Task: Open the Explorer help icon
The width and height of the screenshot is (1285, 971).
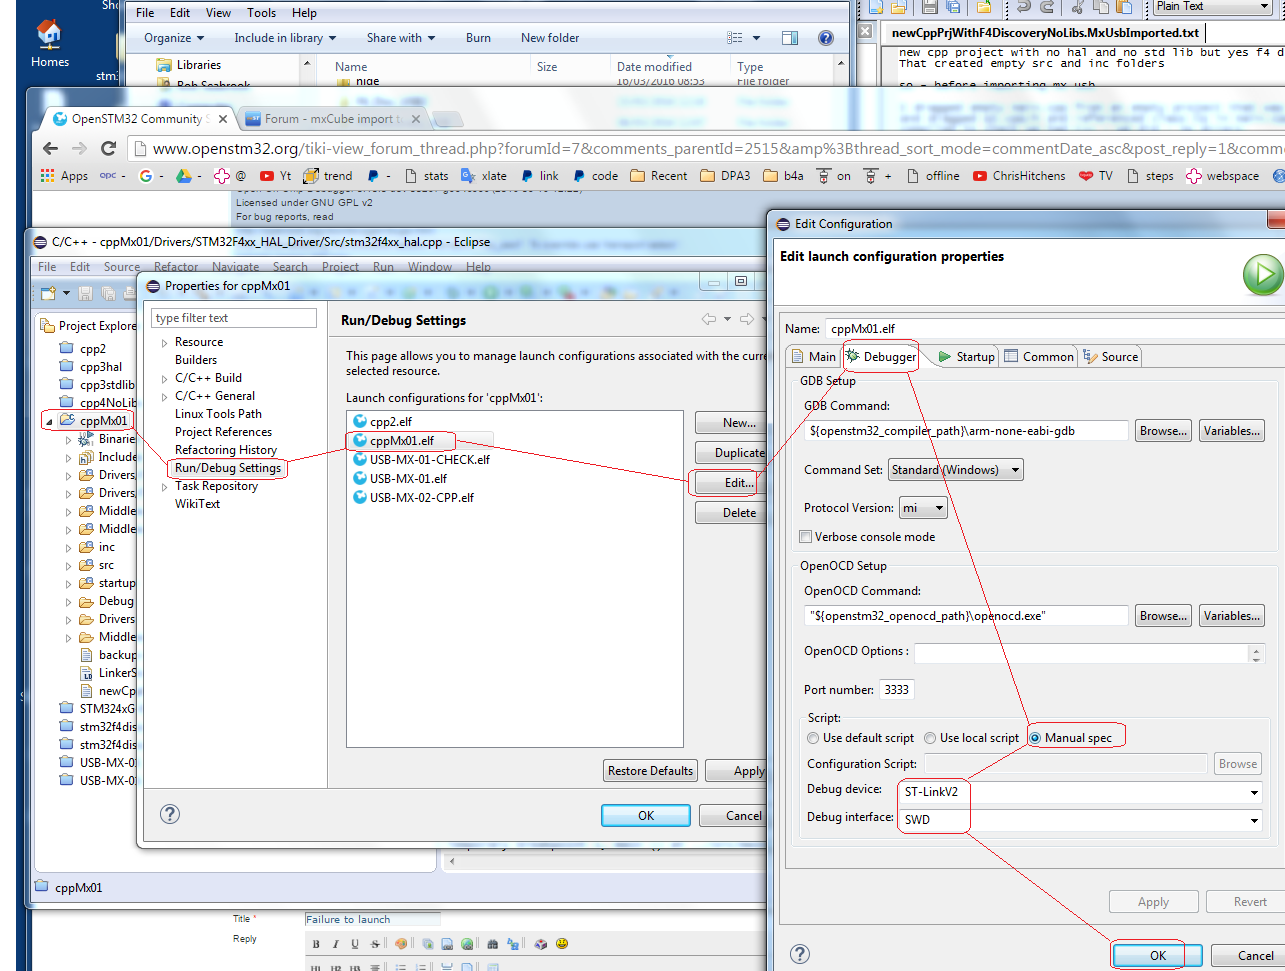Action: (826, 38)
